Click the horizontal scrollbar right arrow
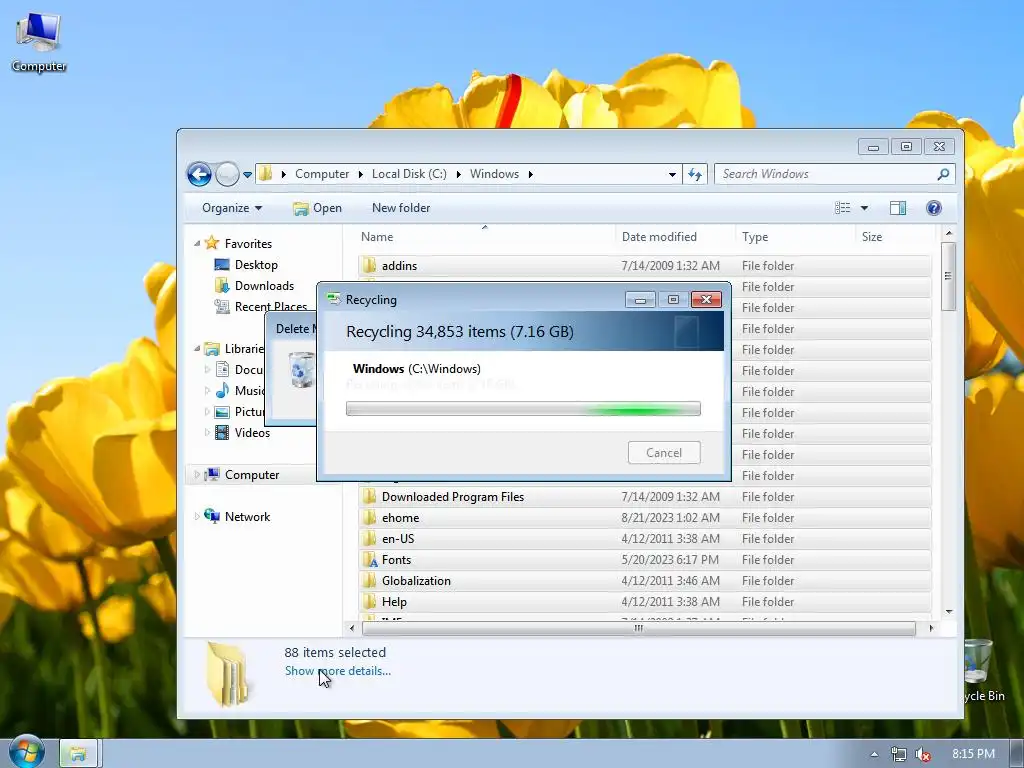Image resolution: width=1024 pixels, height=768 pixels. (931, 628)
